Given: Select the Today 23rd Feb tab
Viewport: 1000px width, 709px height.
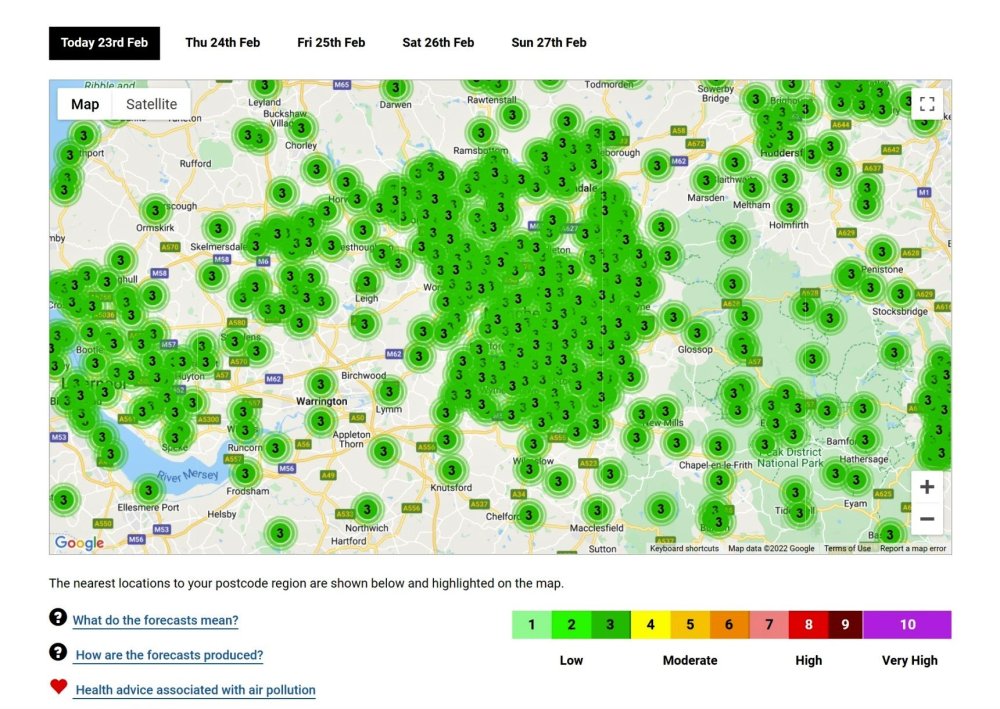Looking at the screenshot, I should pyautogui.click(x=104, y=43).
